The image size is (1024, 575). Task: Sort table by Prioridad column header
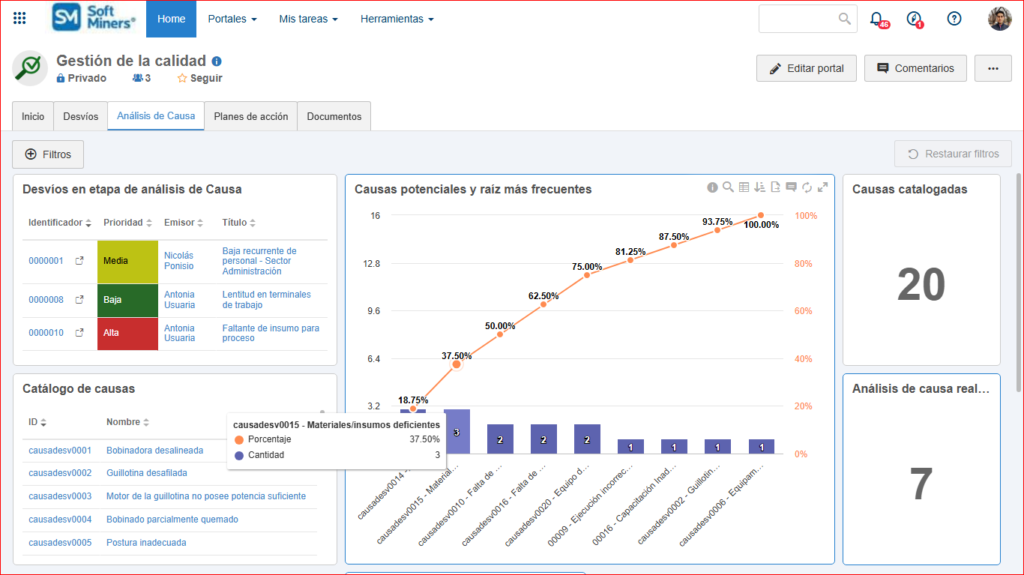click(x=129, y=222)
